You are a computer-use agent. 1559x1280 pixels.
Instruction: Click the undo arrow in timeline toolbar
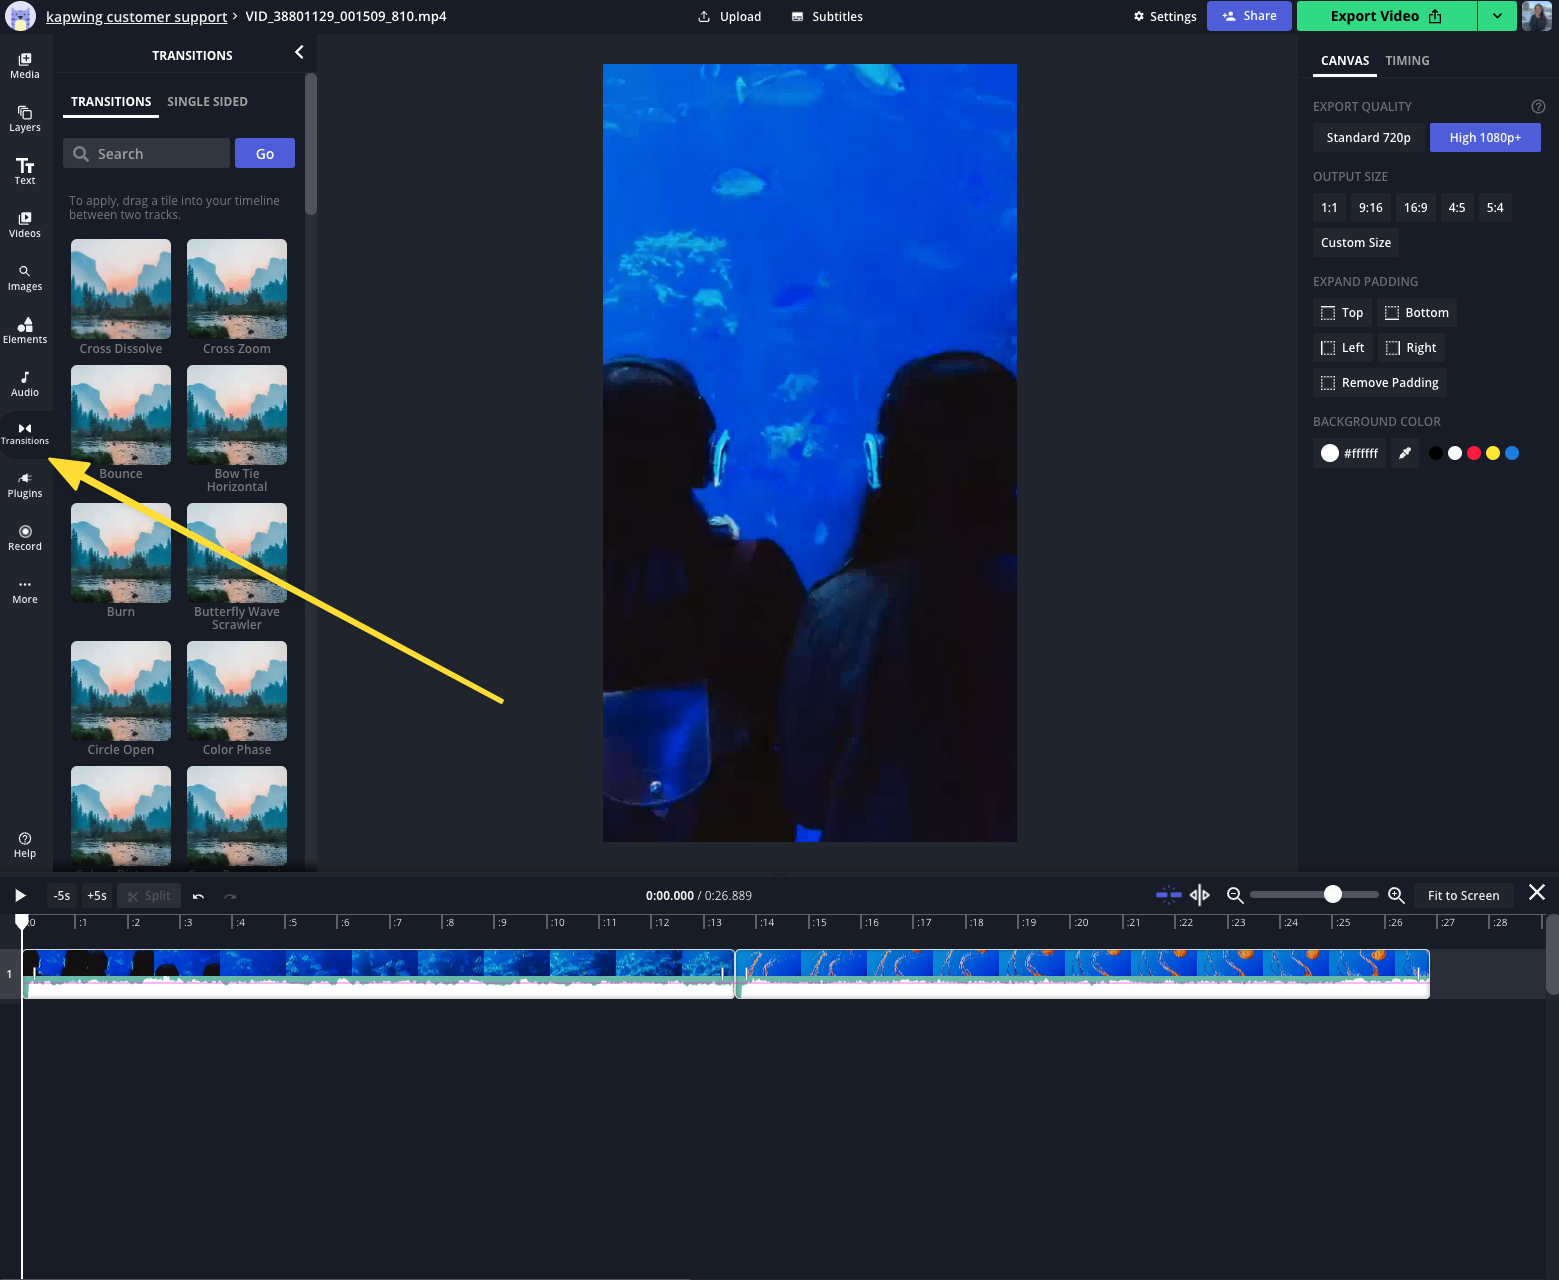click(x=198, y=896)
